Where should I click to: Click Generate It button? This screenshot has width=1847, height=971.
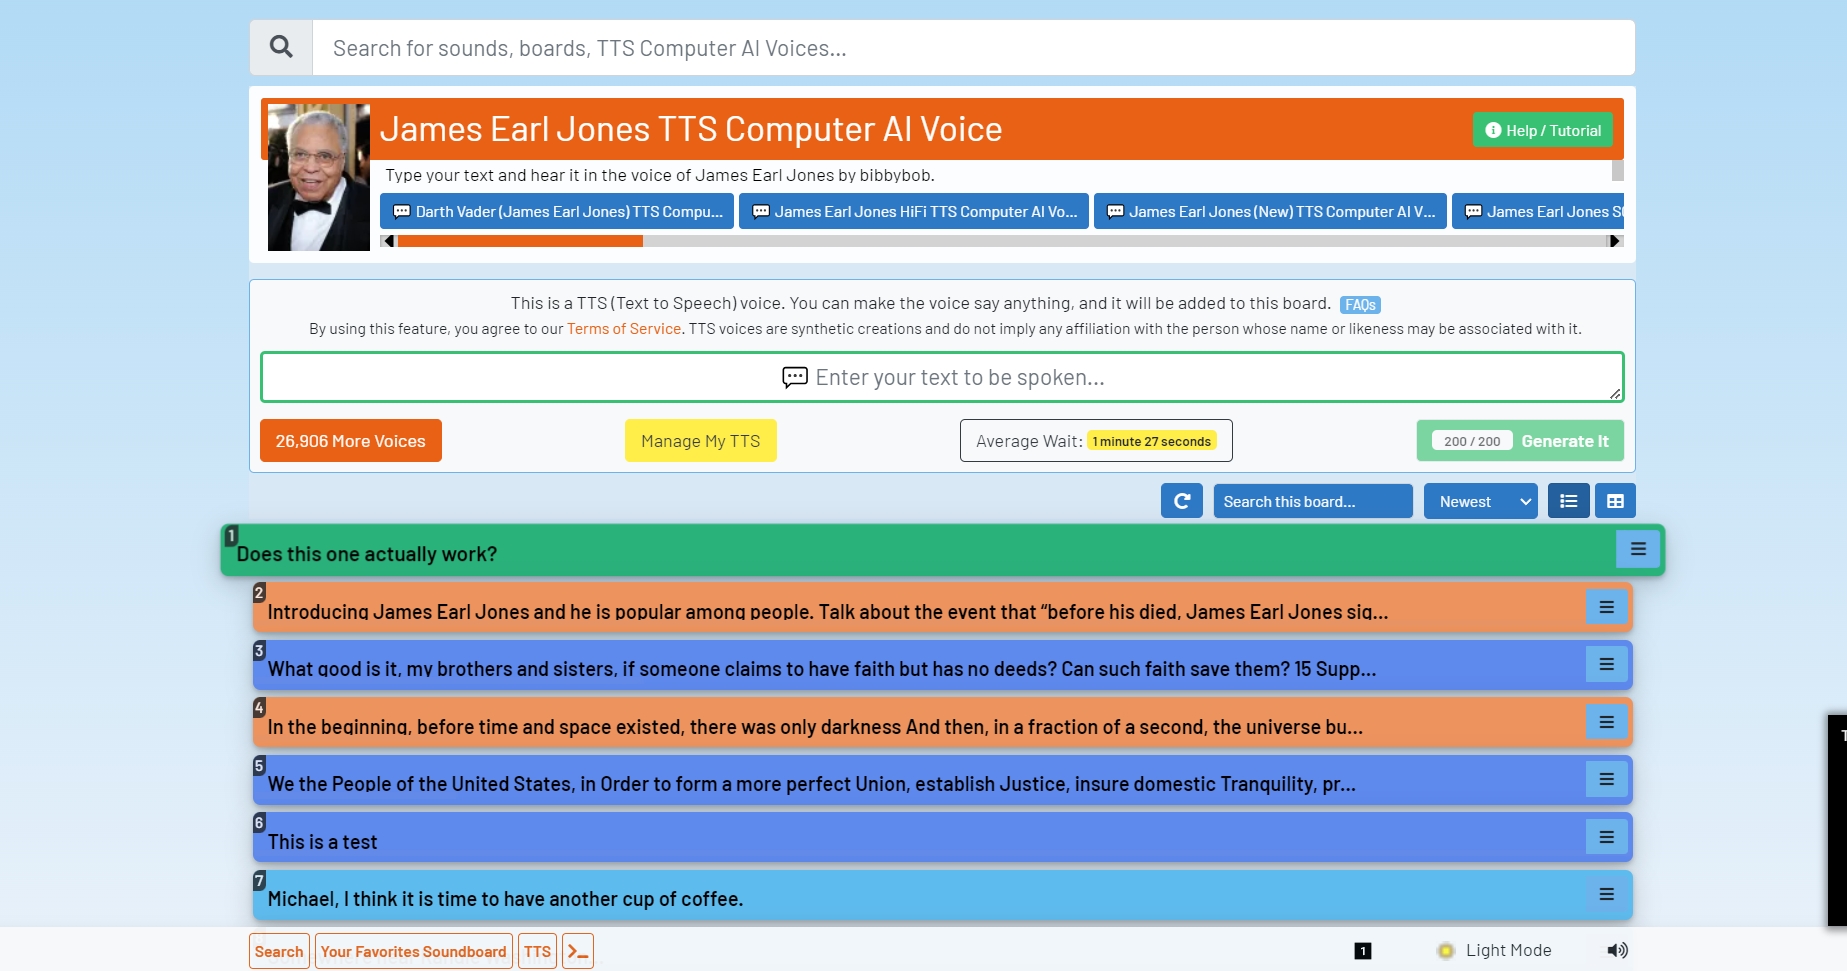click(x=1520, y=441)
